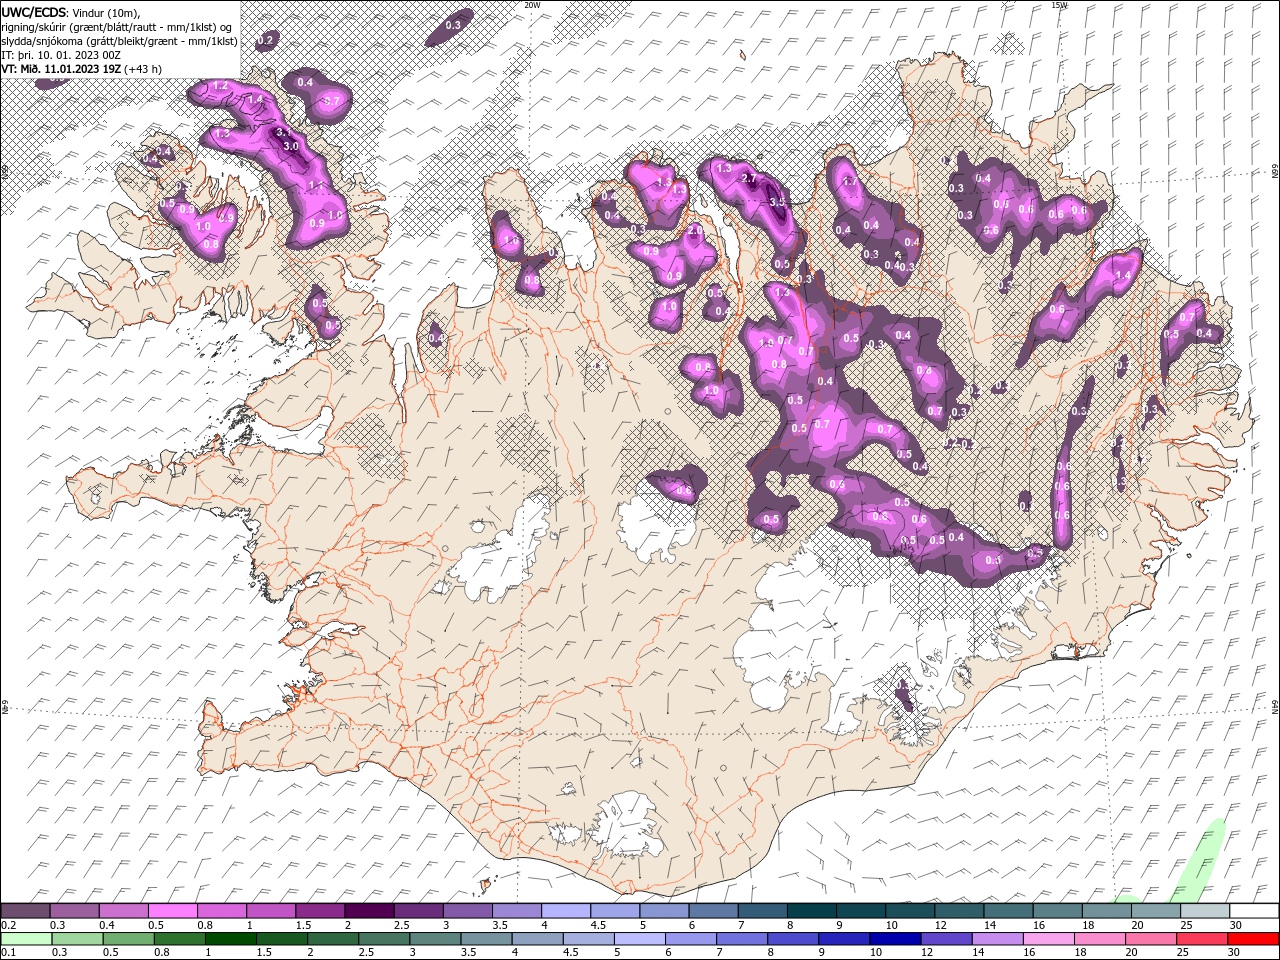Click the '3.5' snowfall value on the map
1280x960 pixels.
778,201
